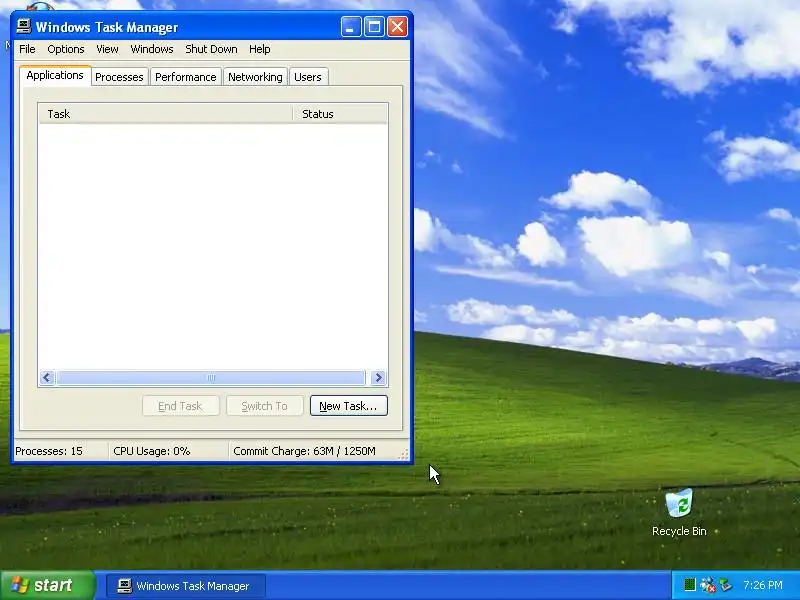Open the View menu
The image size is (800, 600).
point(107,49)
